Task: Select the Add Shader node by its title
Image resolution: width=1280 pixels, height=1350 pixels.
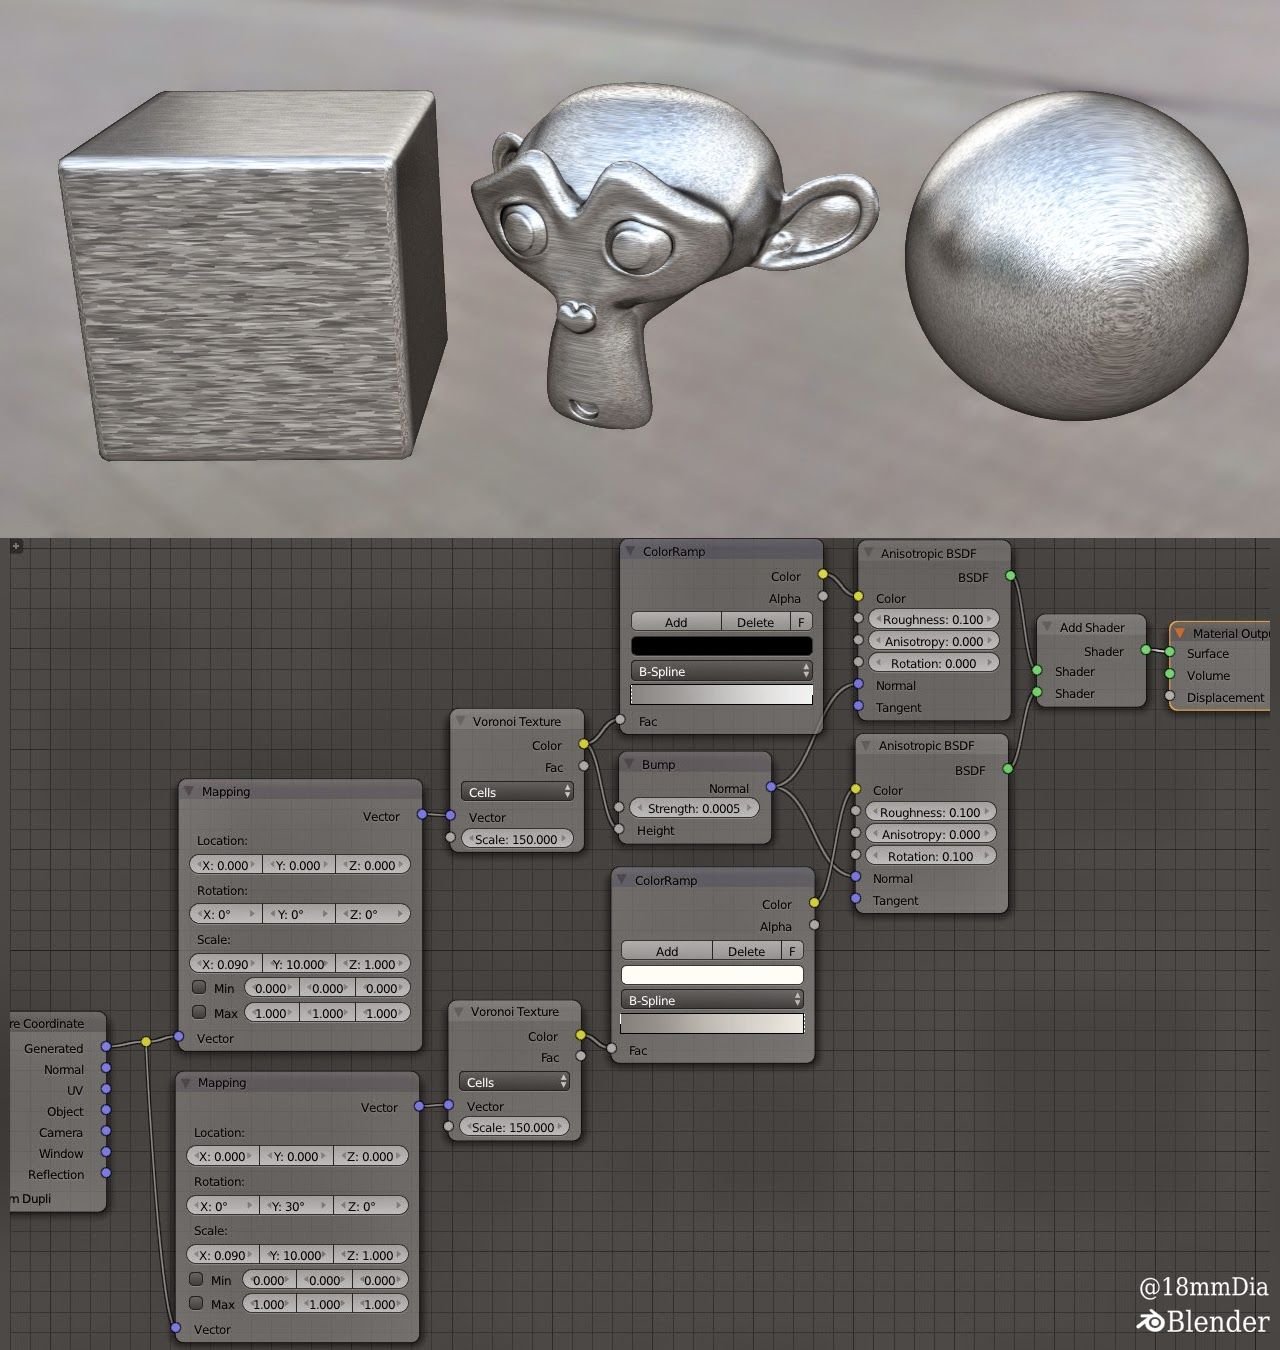Action: pyautogui.click(x=1092, y=627)
